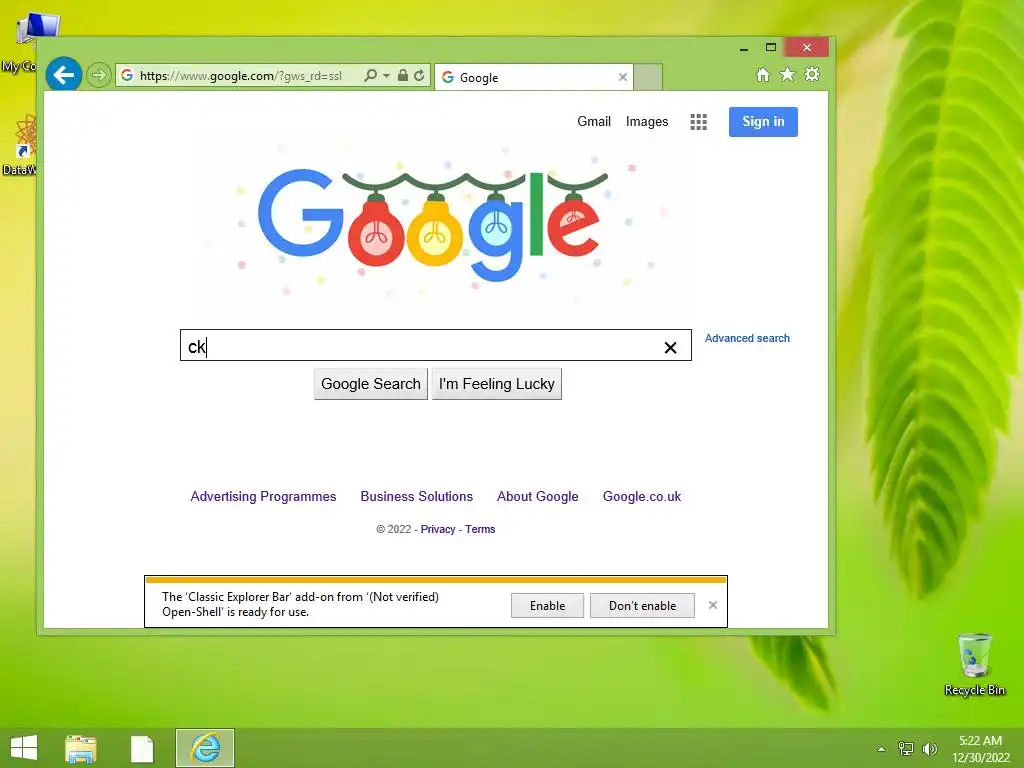
Task: Open Google.co.uk link
Action: (642, 496)
